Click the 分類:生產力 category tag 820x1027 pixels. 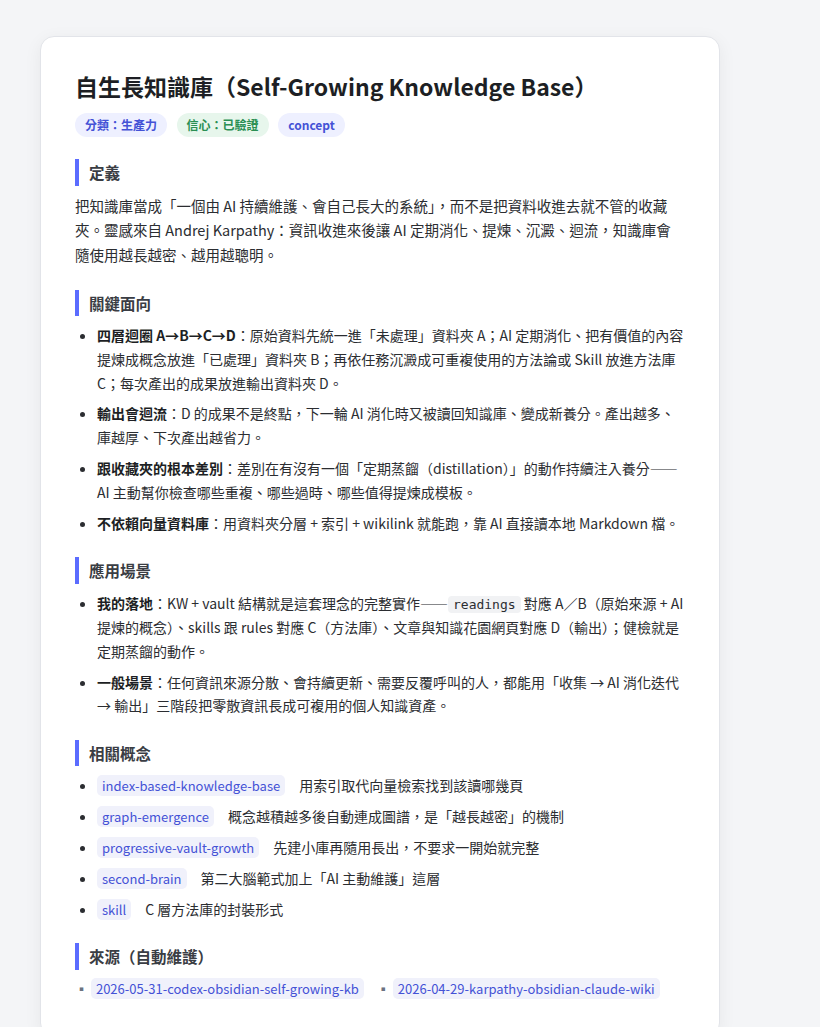coord(121,125)
